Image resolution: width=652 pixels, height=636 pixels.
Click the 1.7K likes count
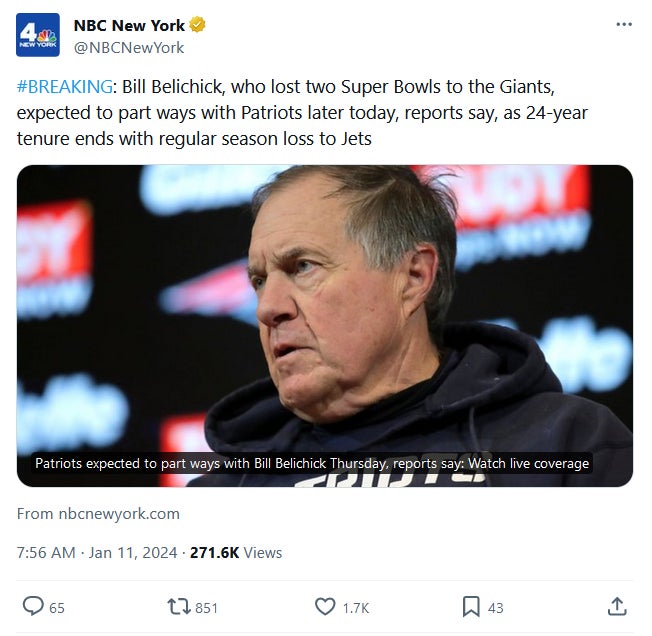click(x=356, y=607)
